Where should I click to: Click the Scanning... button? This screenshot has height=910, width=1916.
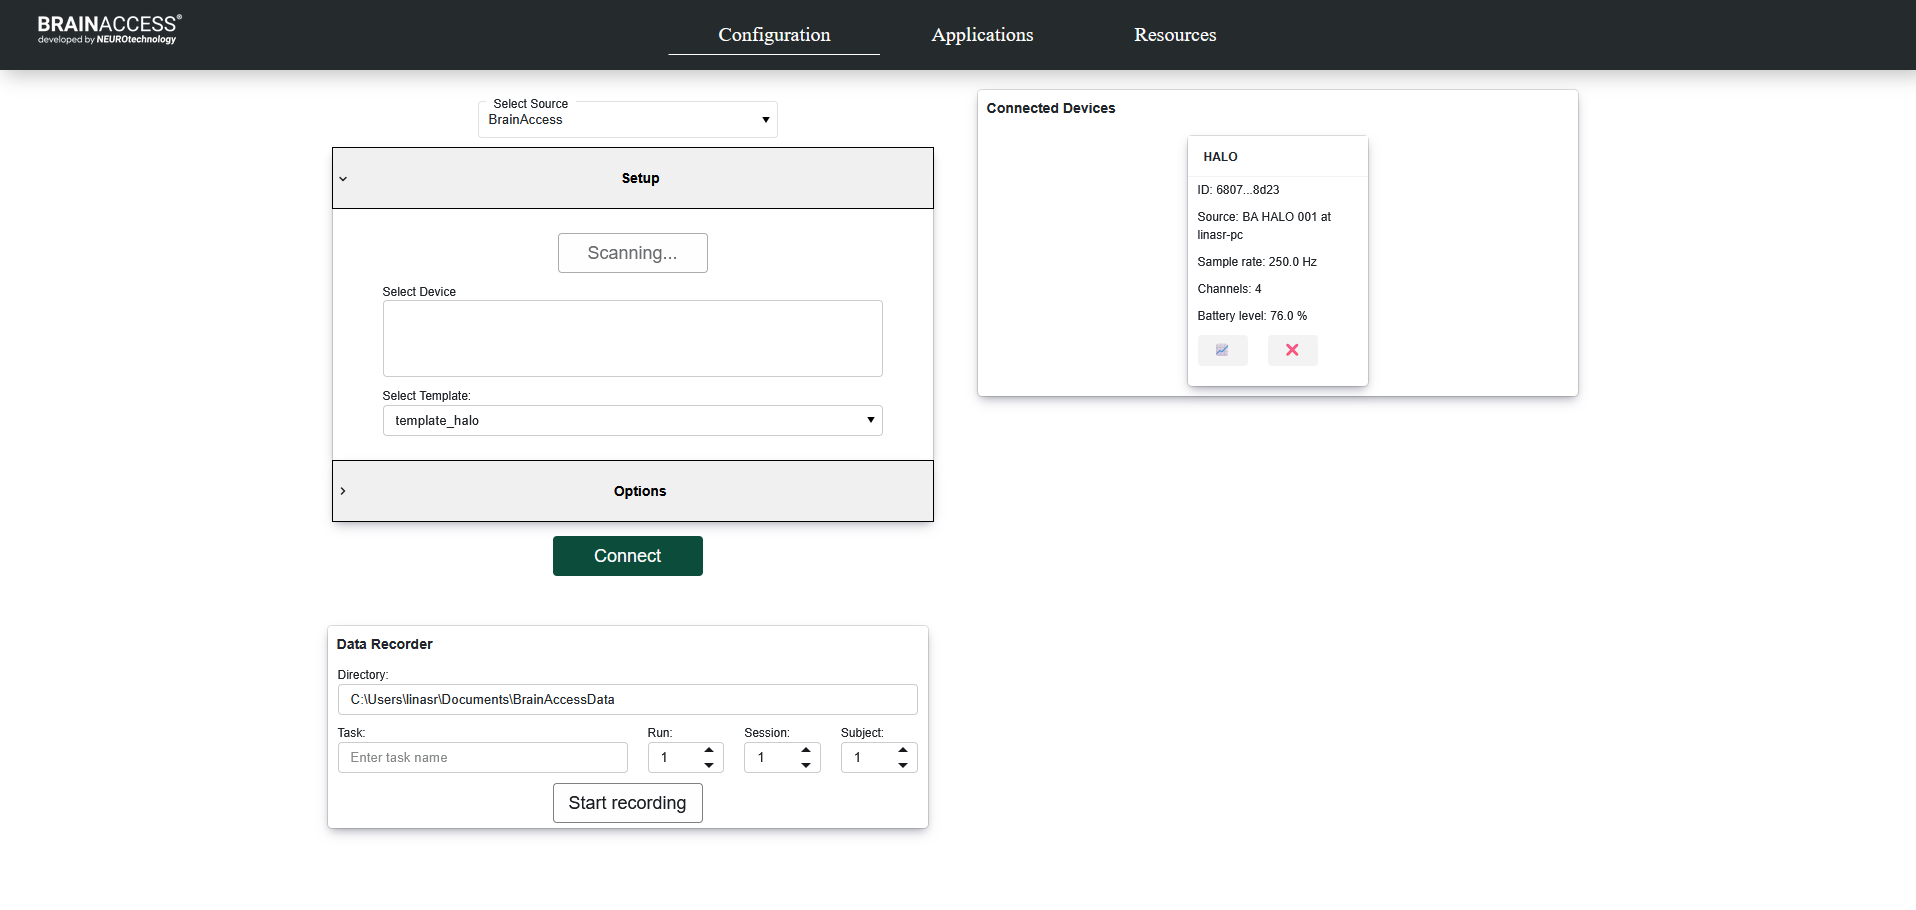632,253
